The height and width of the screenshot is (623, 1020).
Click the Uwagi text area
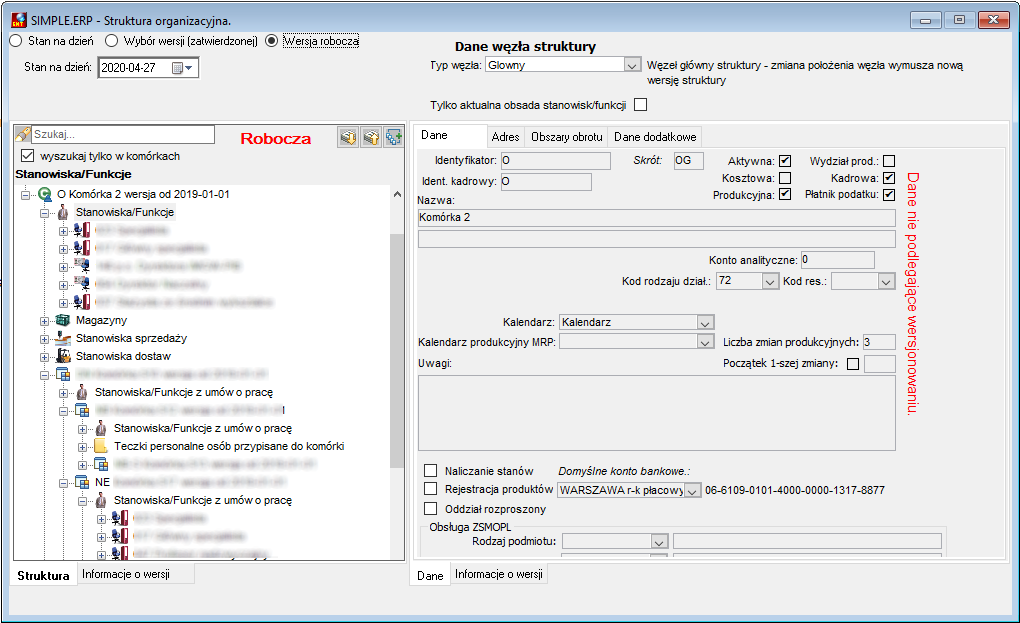click(656, 413)
